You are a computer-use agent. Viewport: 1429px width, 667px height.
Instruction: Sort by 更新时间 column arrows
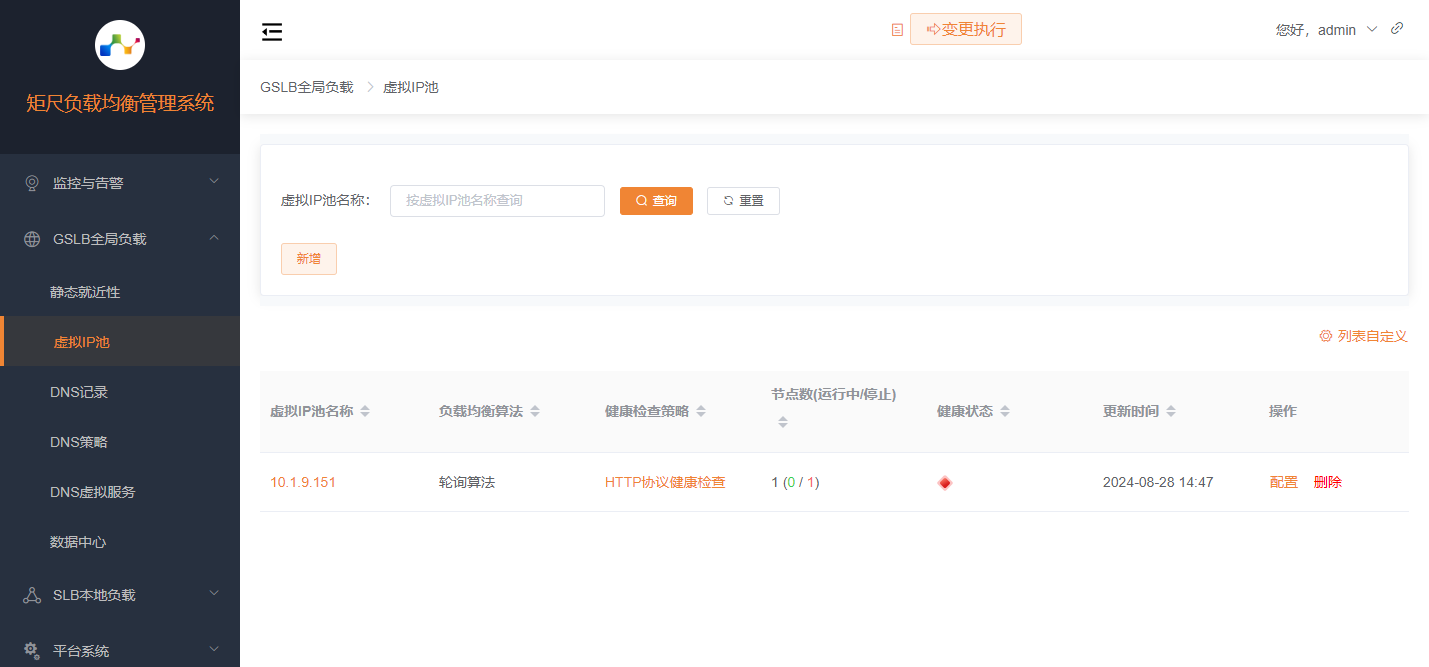[x=1171, y=412]
